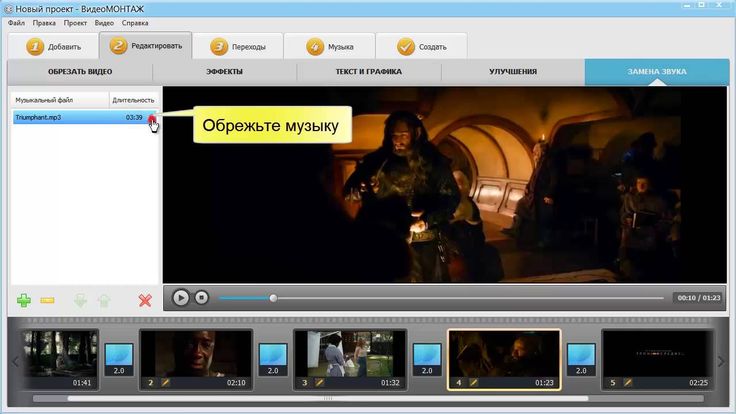Image resolution: width=736 pixels, height=414 pixels.
Task: Open the Правка menu
Action: coord(44,23)
